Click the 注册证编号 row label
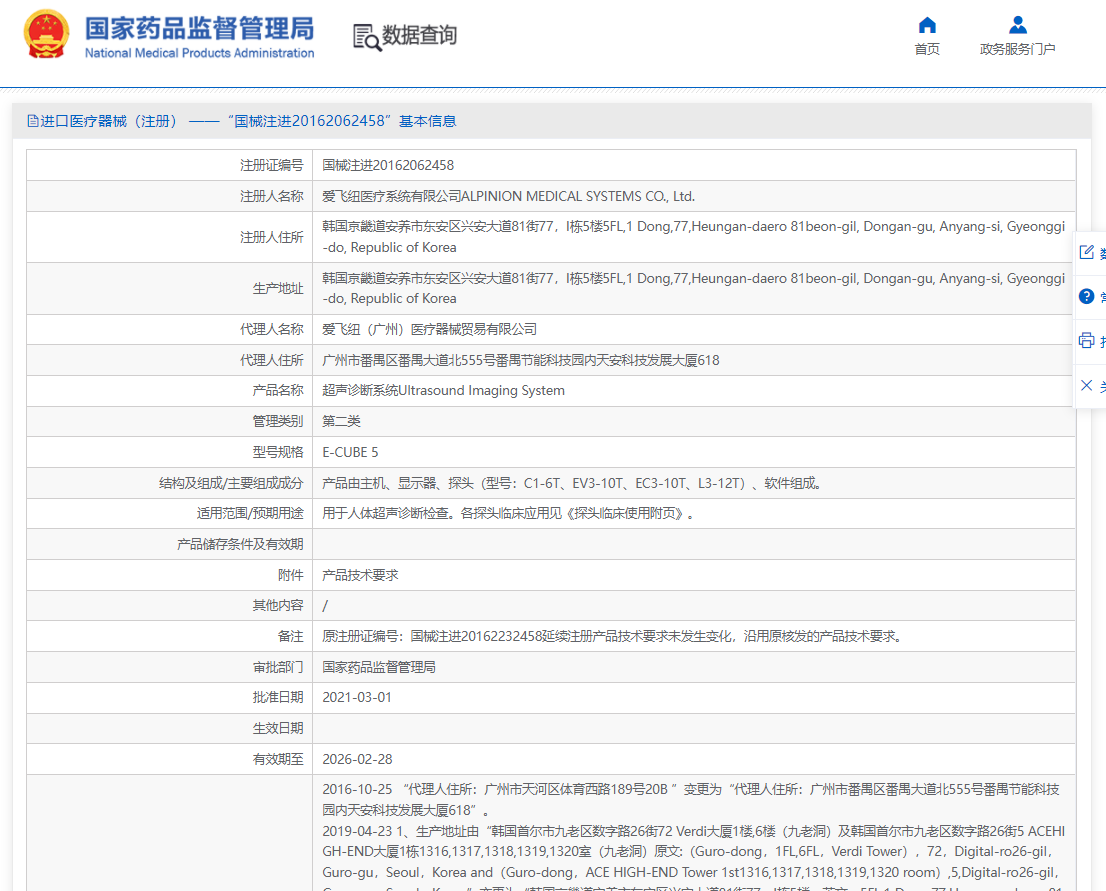This screenshot has height=891, width=1106. 272,165
